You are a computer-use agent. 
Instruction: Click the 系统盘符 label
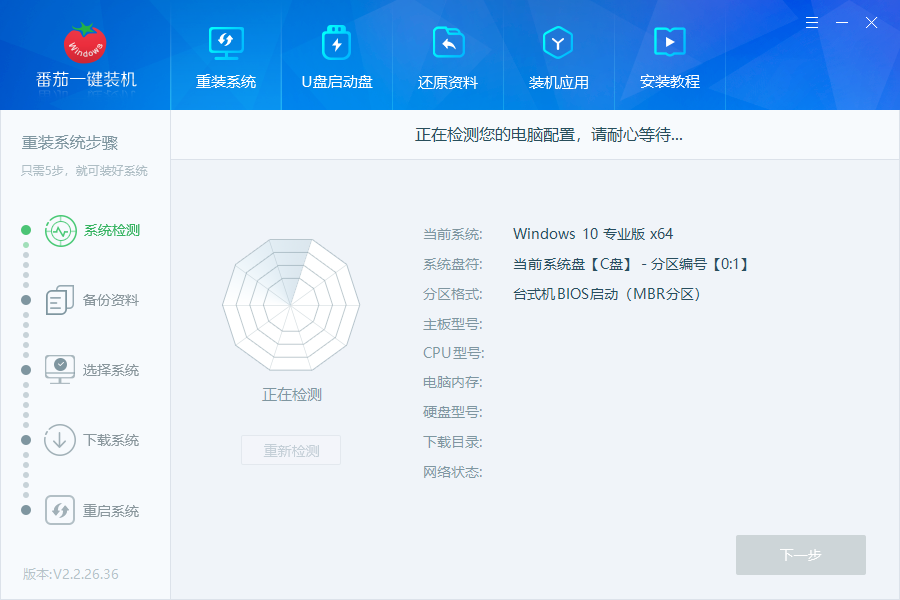point(452,264)
